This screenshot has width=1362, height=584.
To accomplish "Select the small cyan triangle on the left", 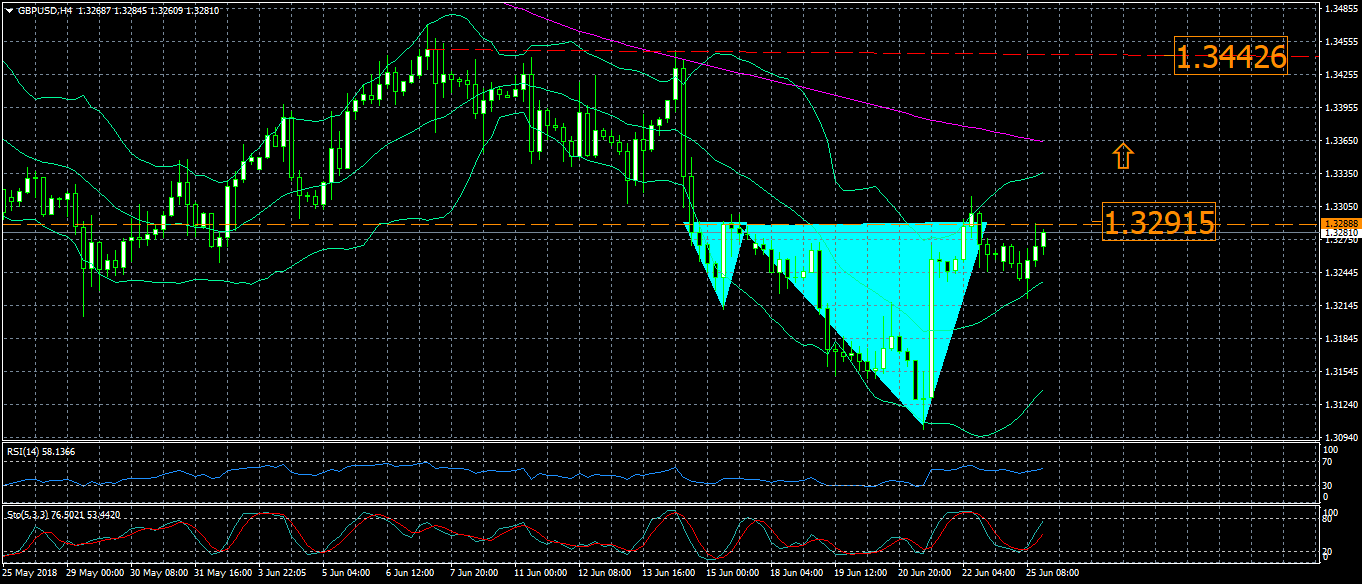I will point(719,255).
